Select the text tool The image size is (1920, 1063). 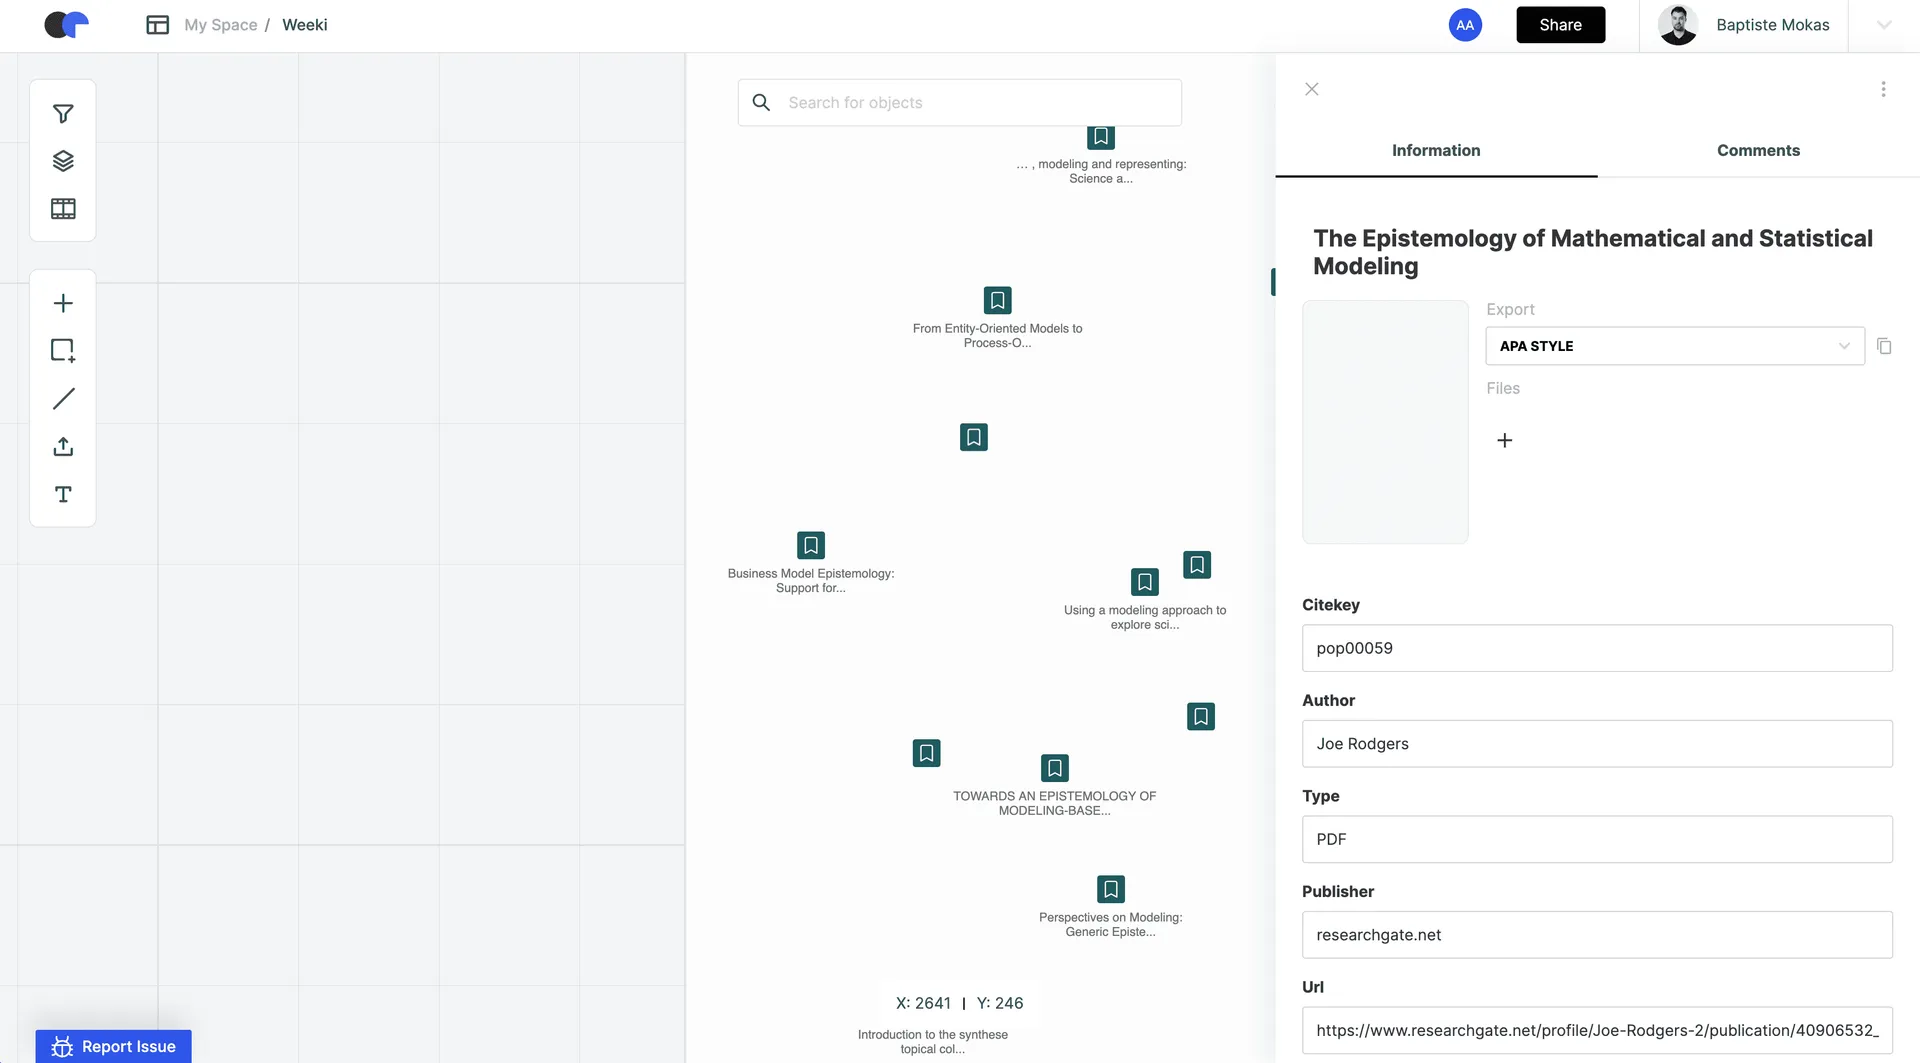point(63,495)
